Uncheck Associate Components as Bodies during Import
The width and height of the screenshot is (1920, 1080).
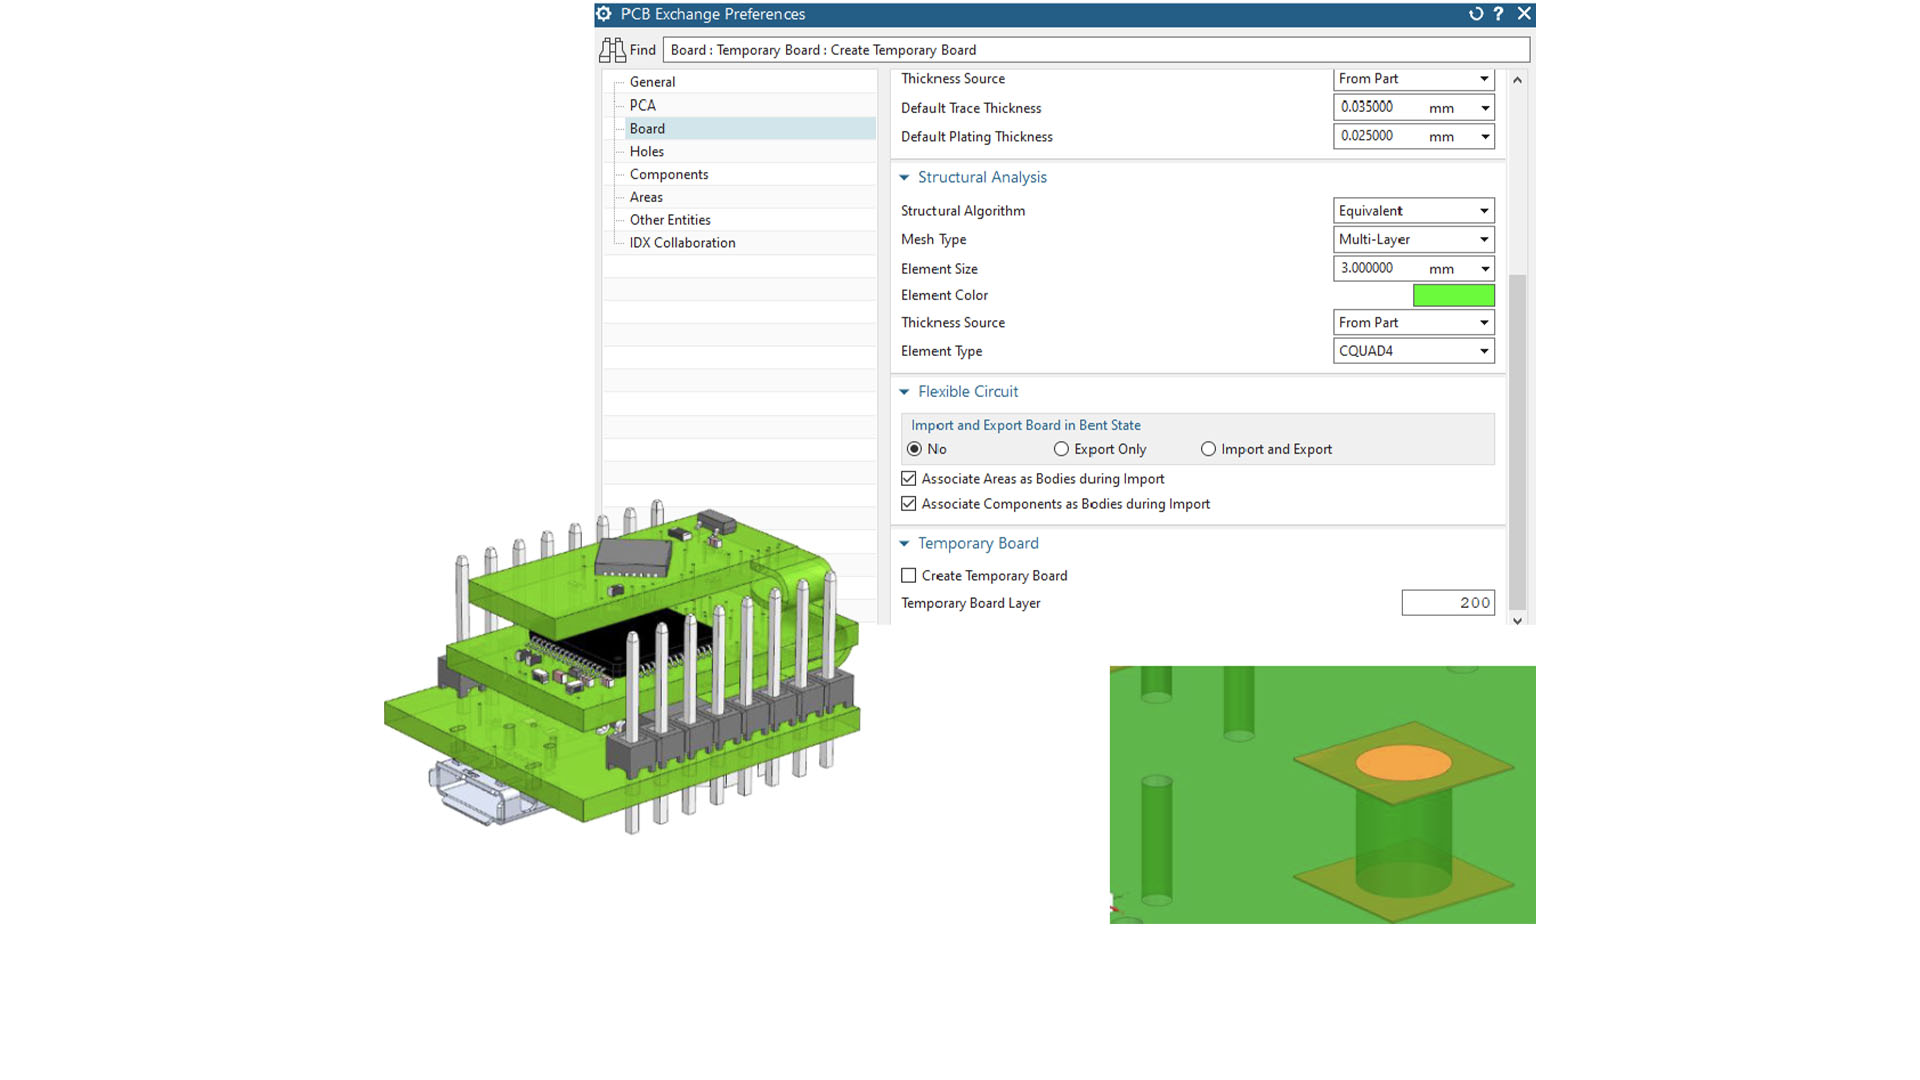tap(908, 503)
